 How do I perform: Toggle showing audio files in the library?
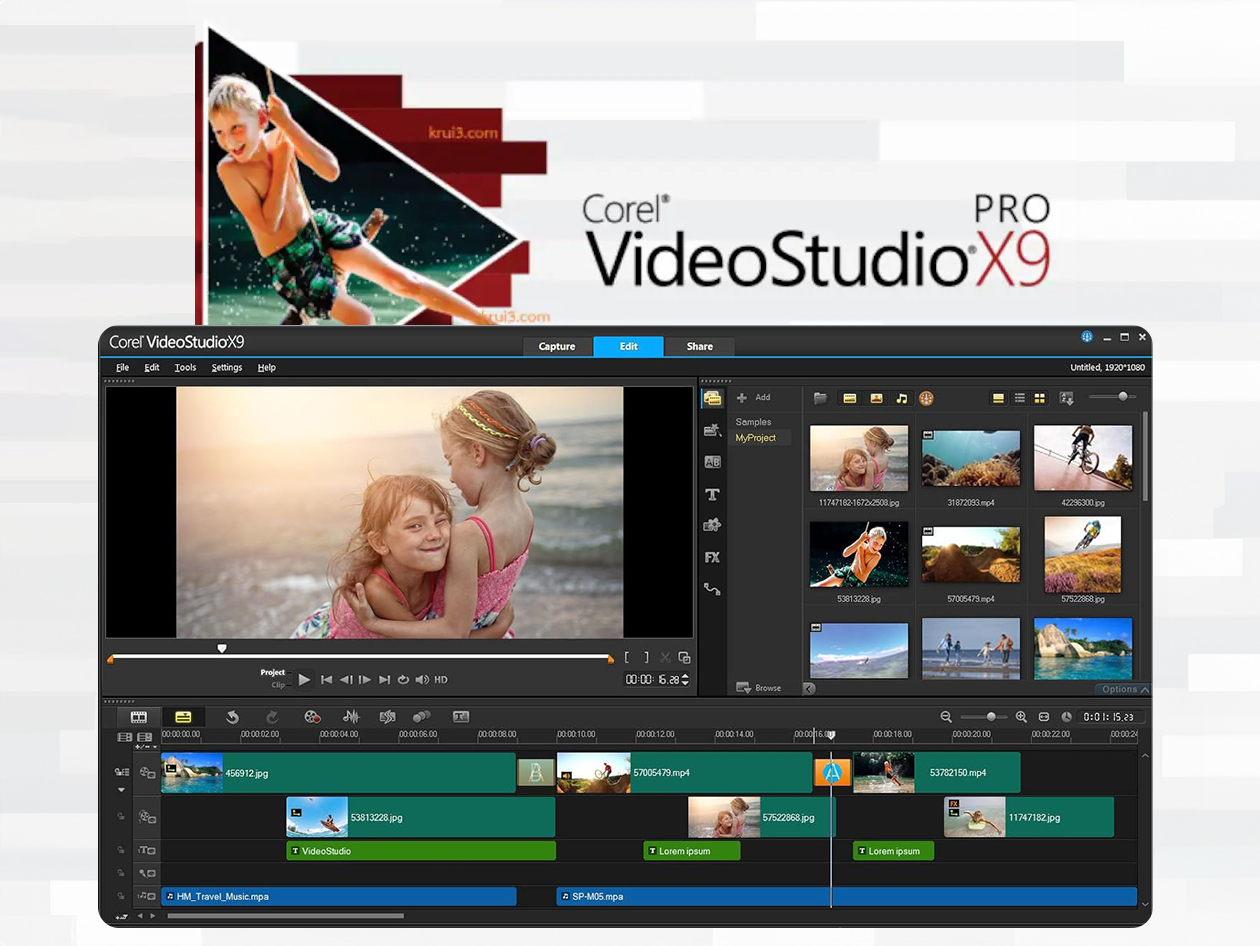901,398
